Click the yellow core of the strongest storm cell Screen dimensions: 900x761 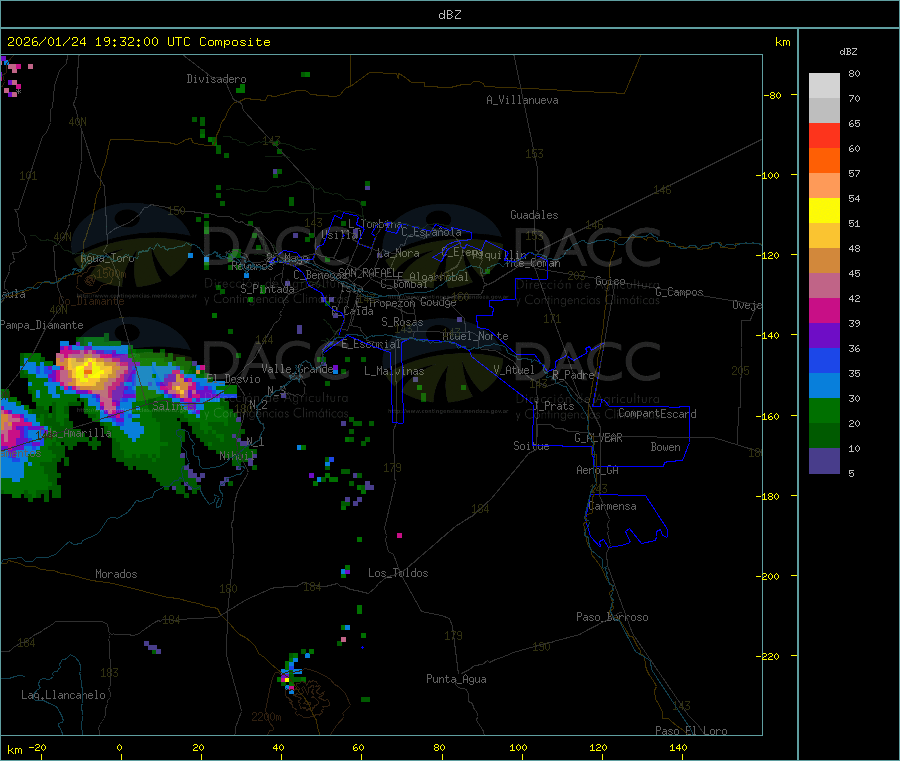(x=88, y=370)
